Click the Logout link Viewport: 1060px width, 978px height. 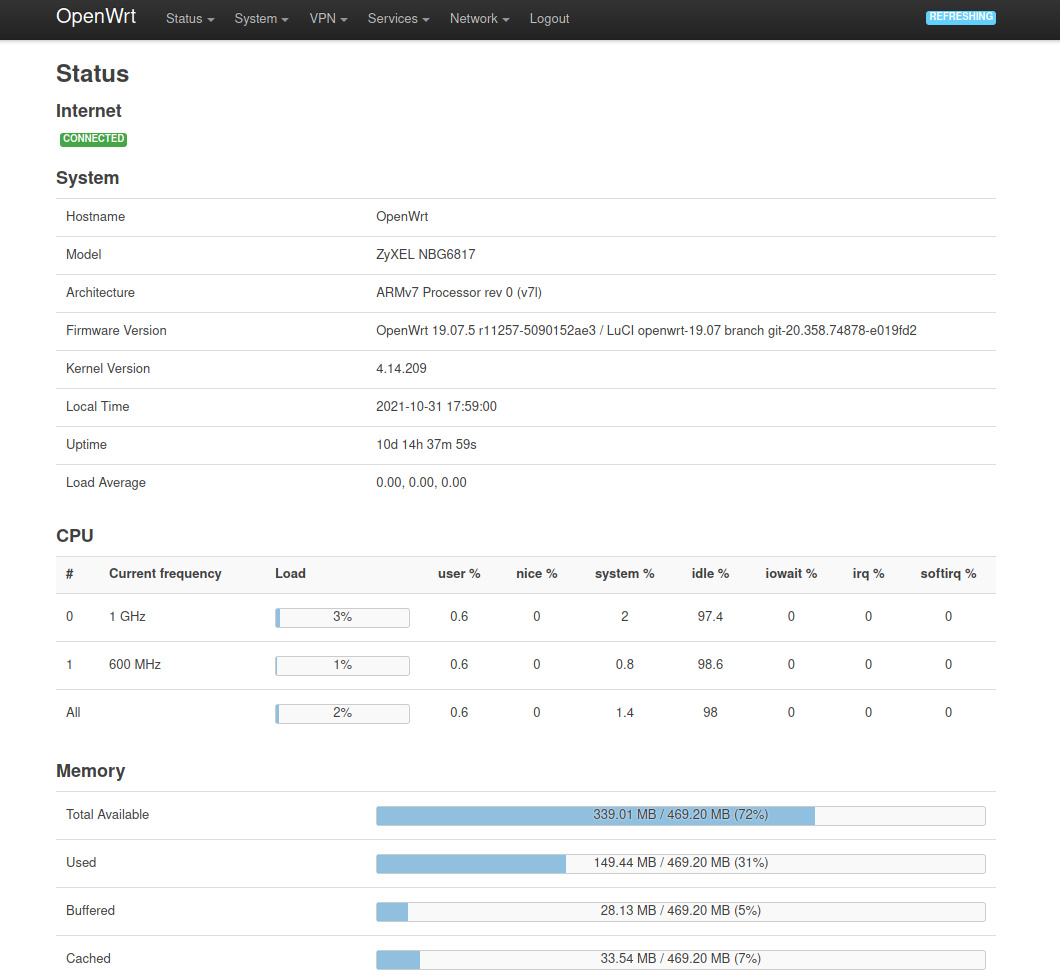click(549, 19)
